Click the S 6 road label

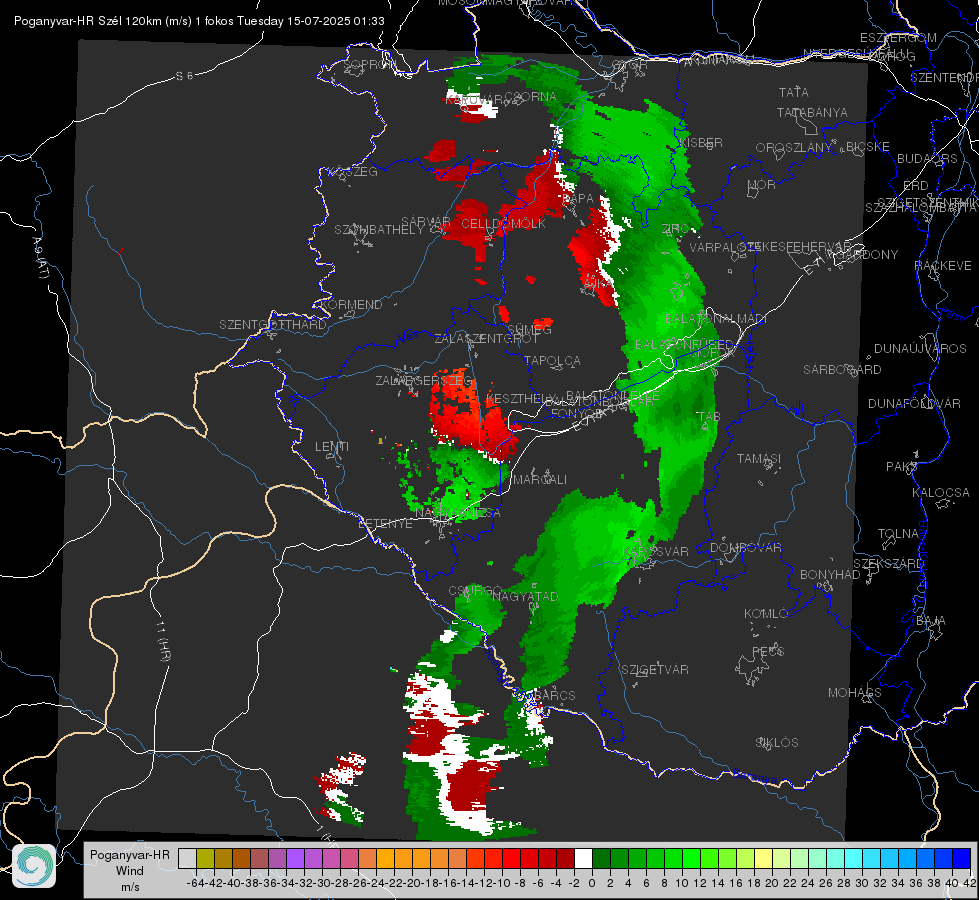184,76
